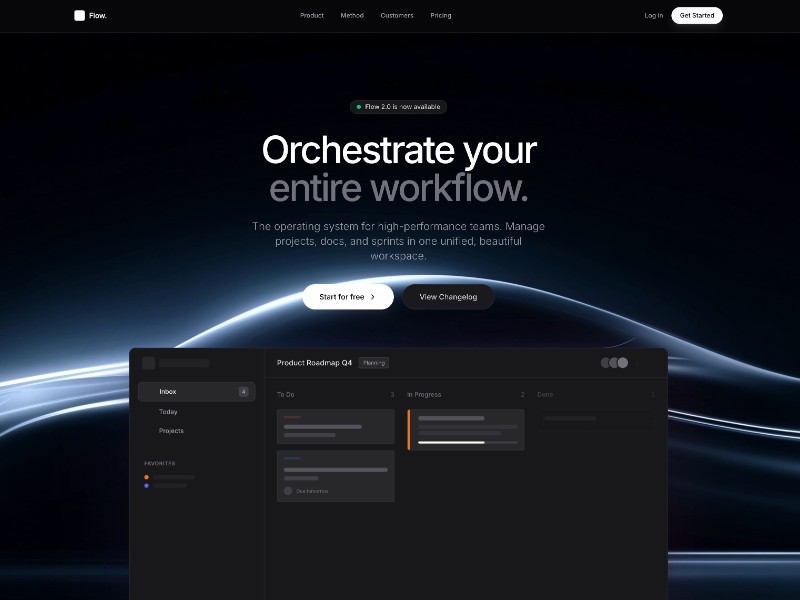Click the rightmost avatar beside the board title
Screen dimensions: 800x600
(621, 362)
